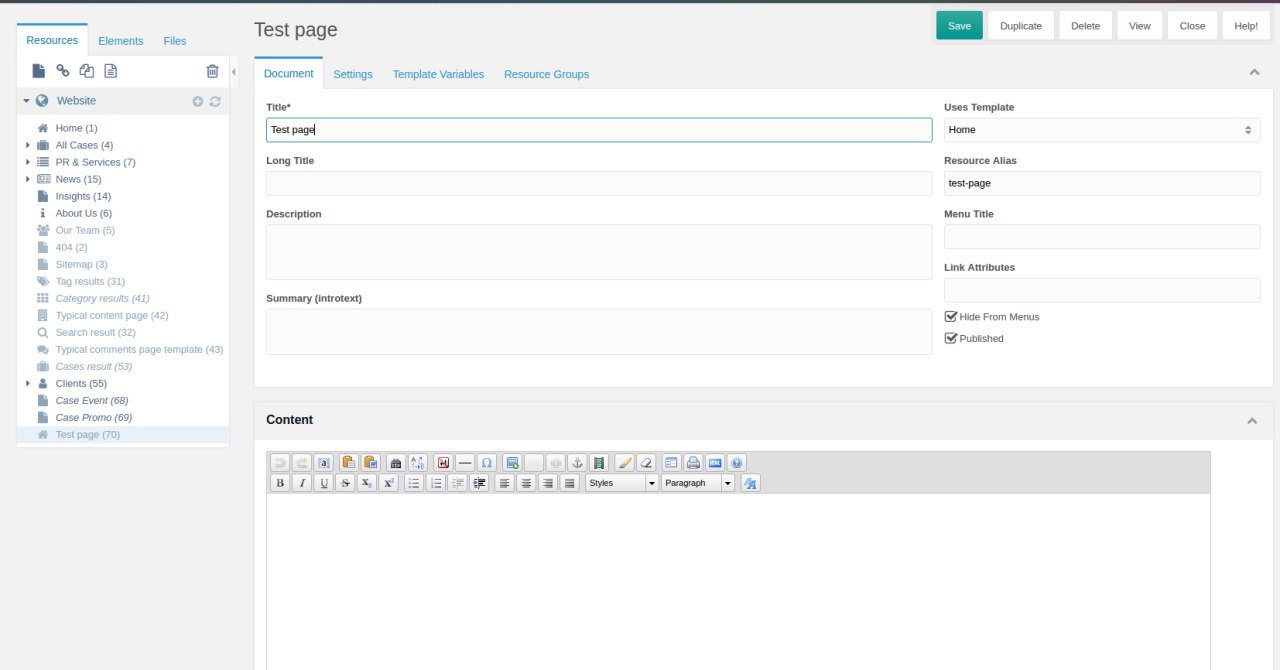The height and width of the screenshot is (670, 1280).
Task: Open the find binoculars tool
Action: [x=395, y=463]
